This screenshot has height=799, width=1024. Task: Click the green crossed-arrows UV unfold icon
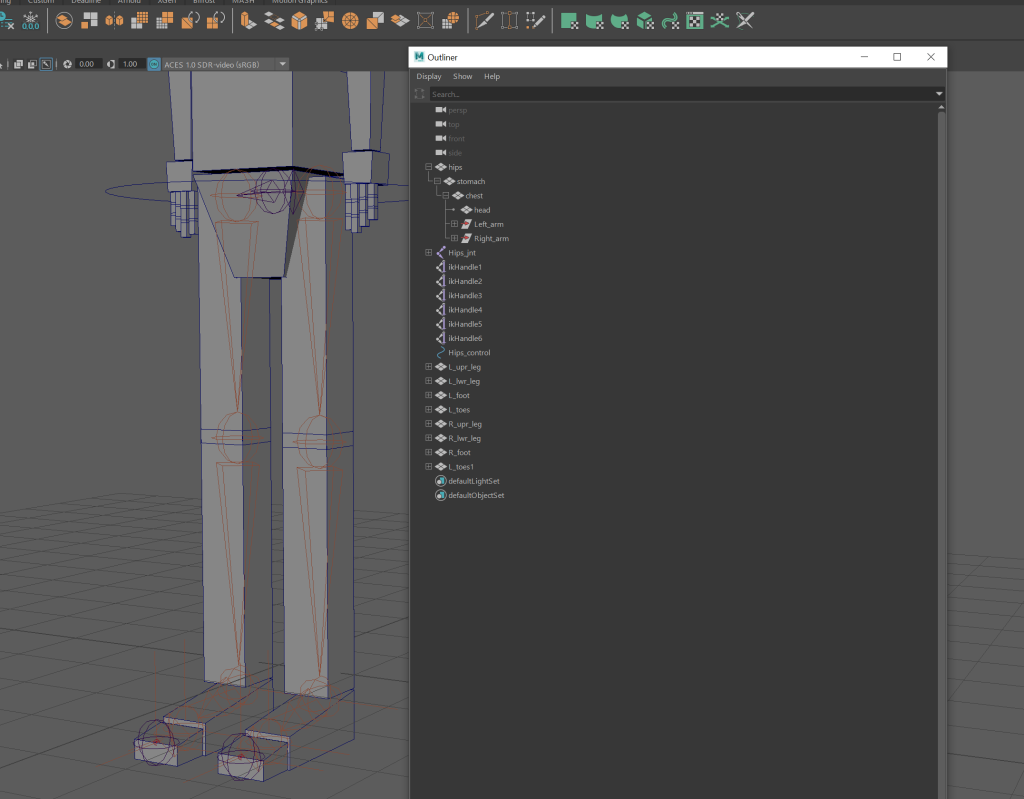pyautogui.click(x=720, y=21)
